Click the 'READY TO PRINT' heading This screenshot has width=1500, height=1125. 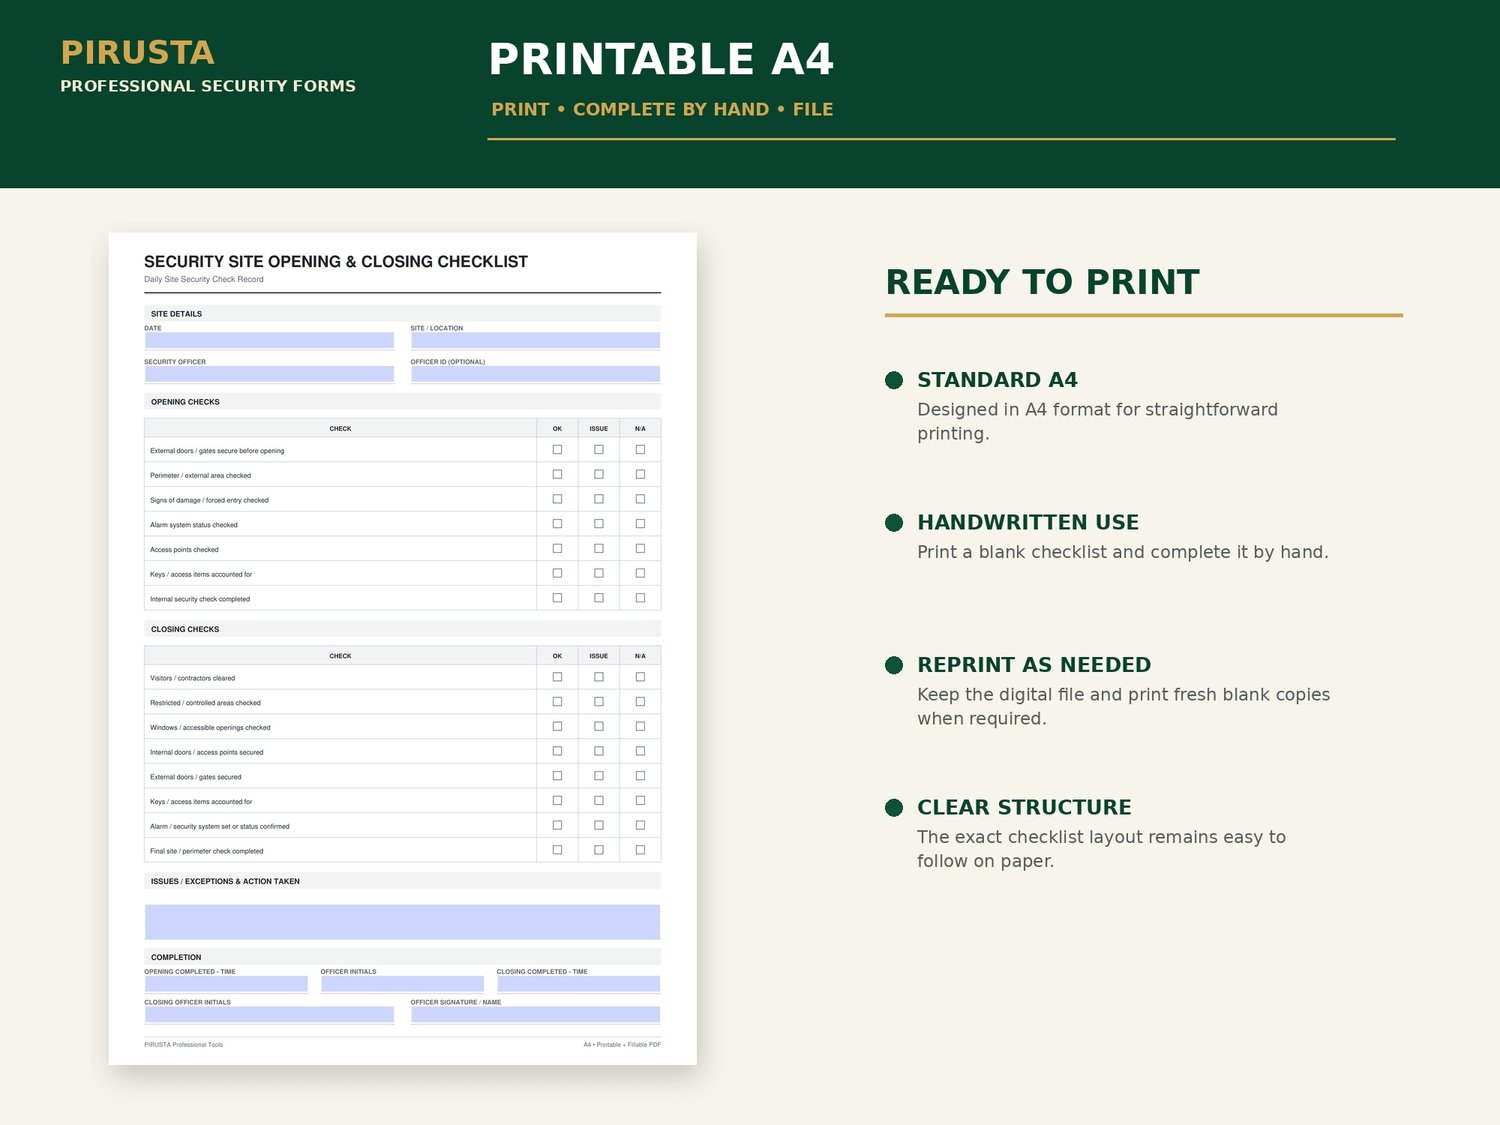pyautogui.click(x=1042, y=282)
